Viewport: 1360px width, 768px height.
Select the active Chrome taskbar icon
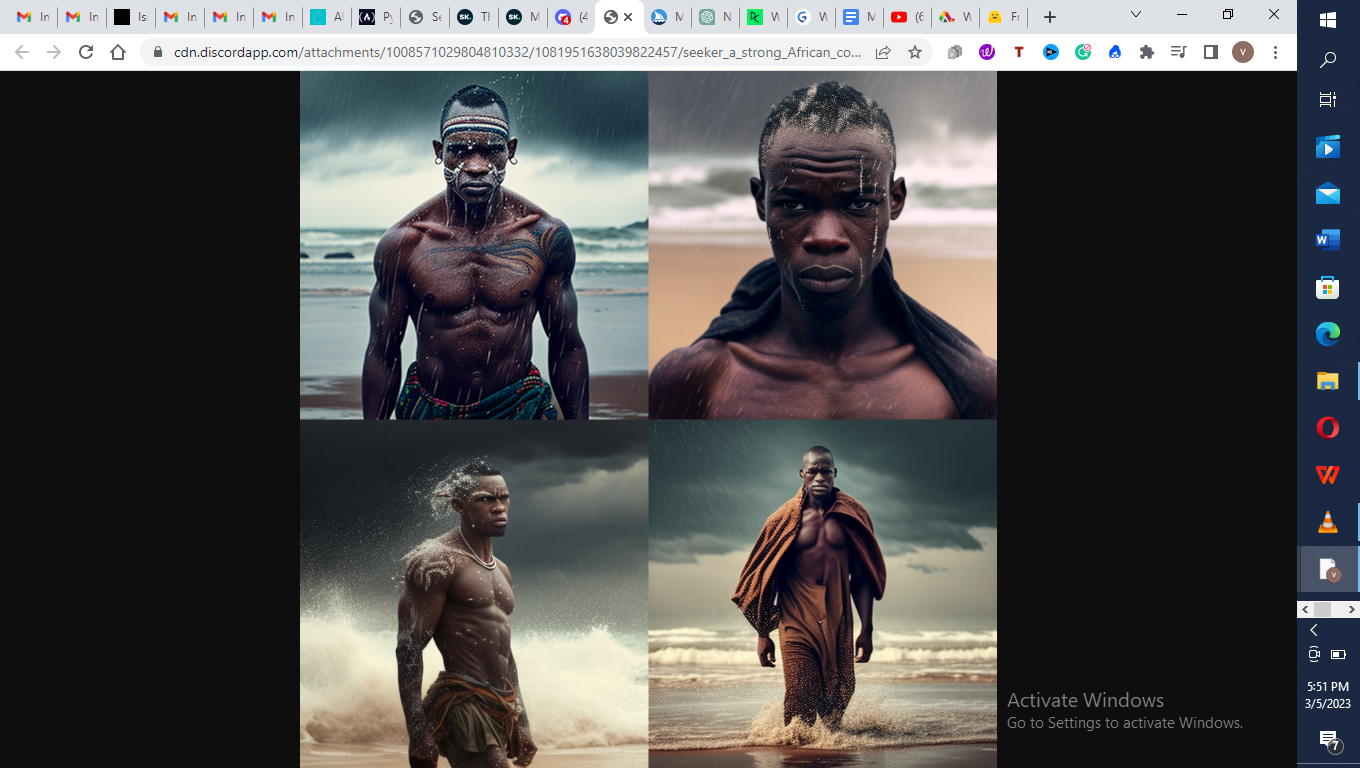(x=1328, y=570)
